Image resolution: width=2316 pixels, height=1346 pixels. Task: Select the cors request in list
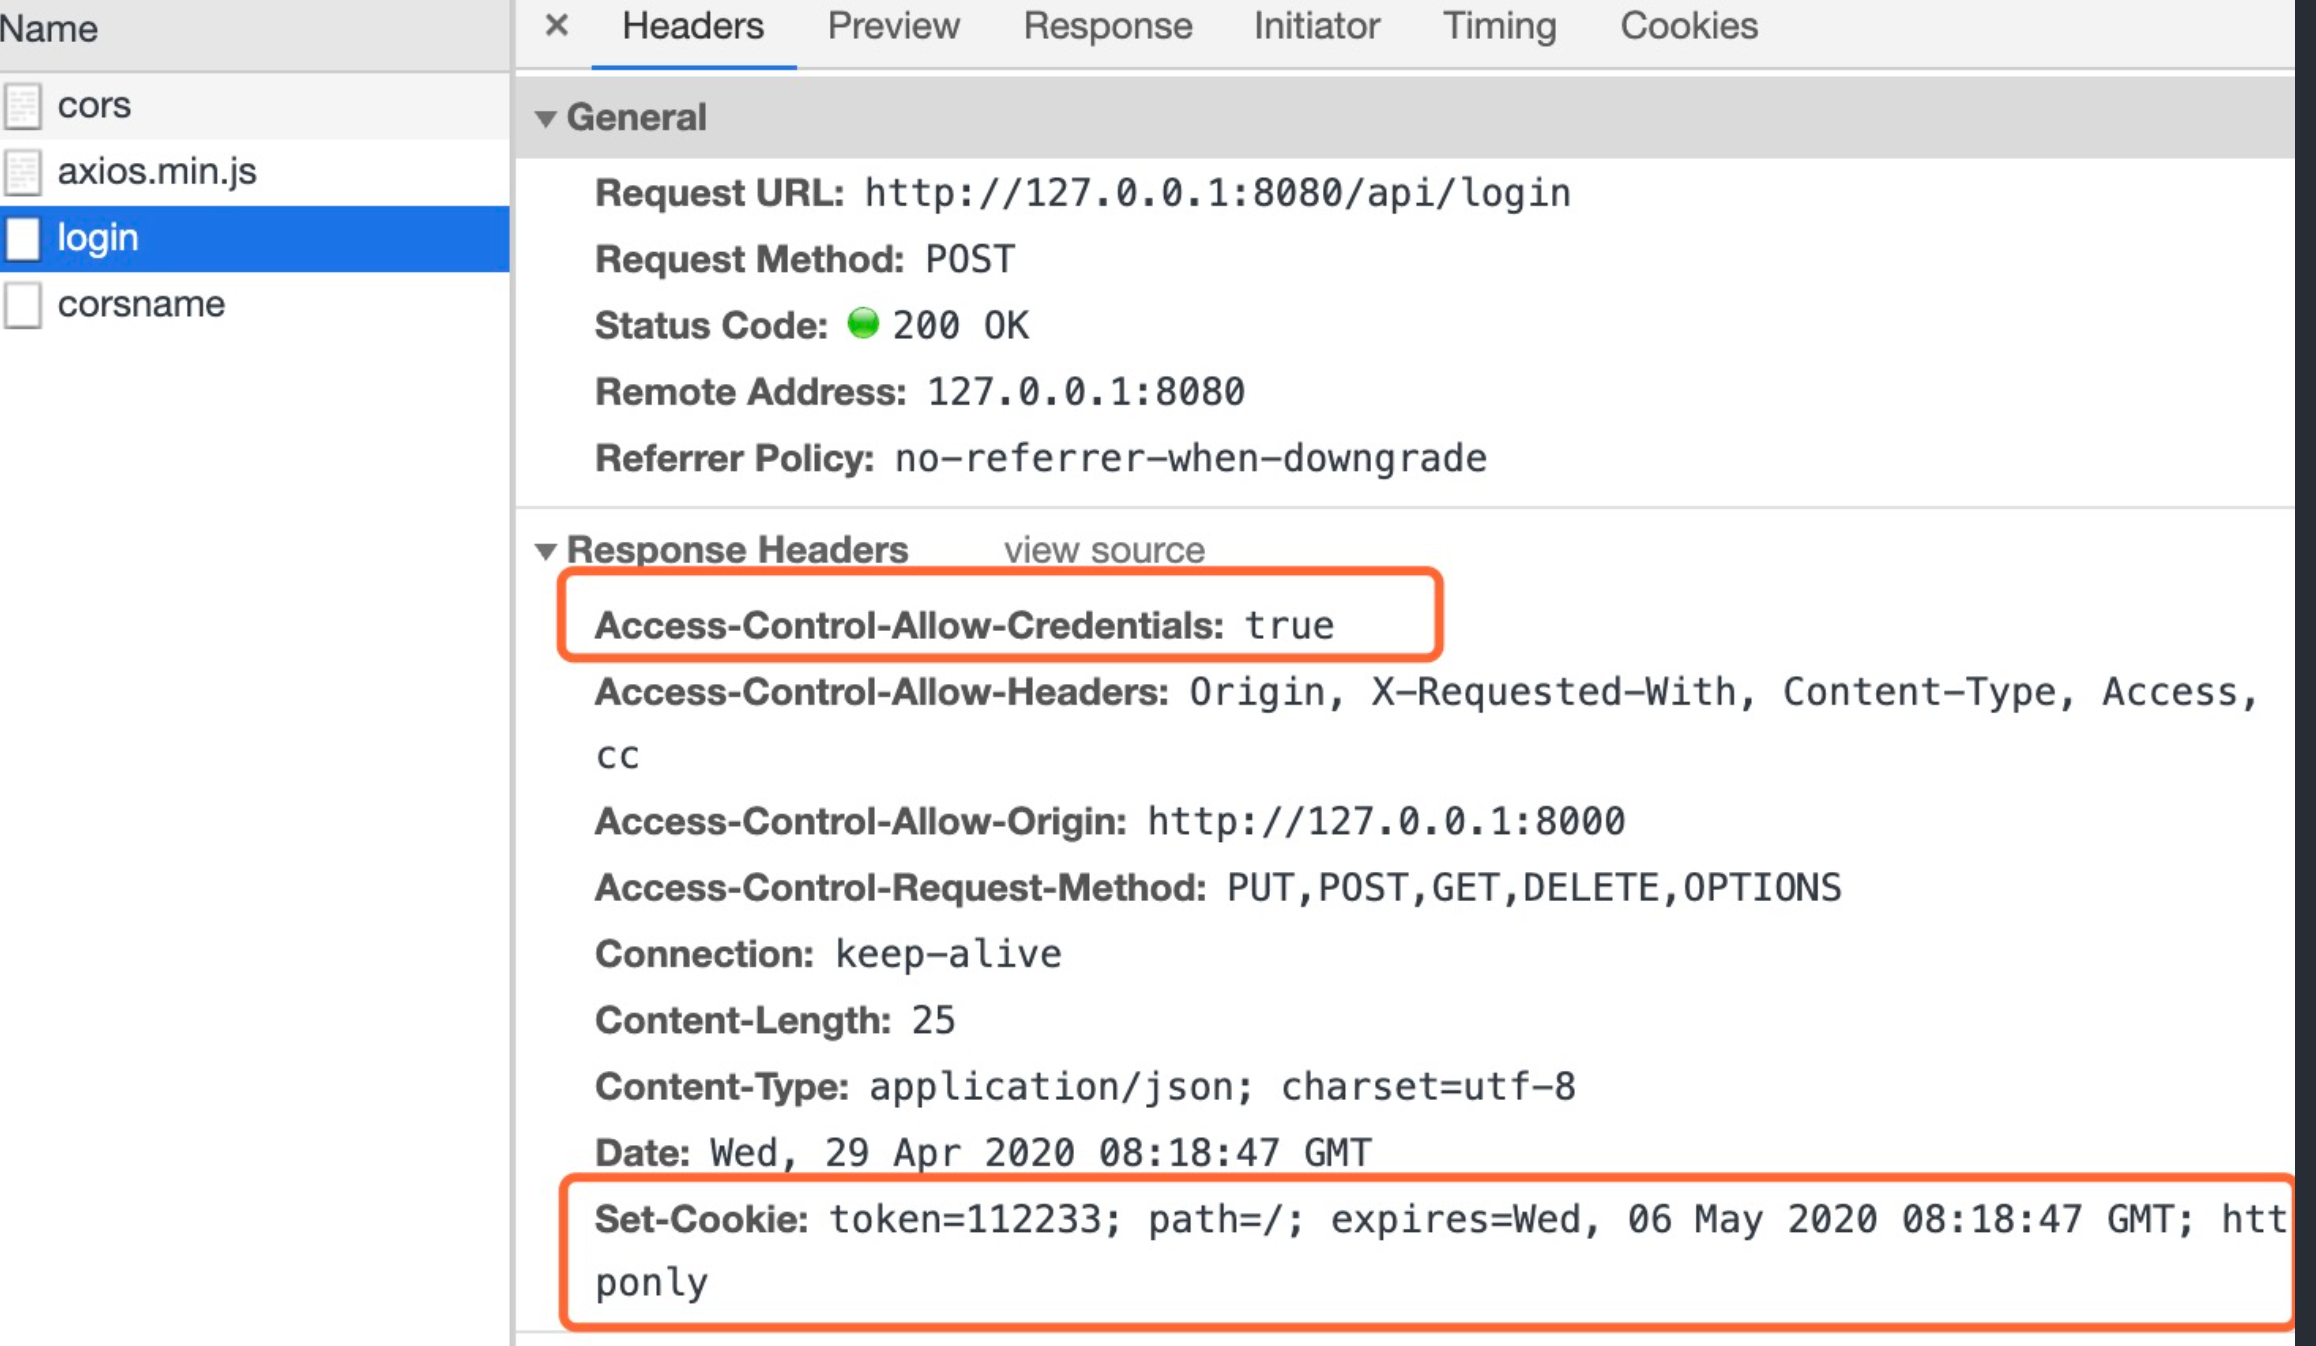(94, 106)
